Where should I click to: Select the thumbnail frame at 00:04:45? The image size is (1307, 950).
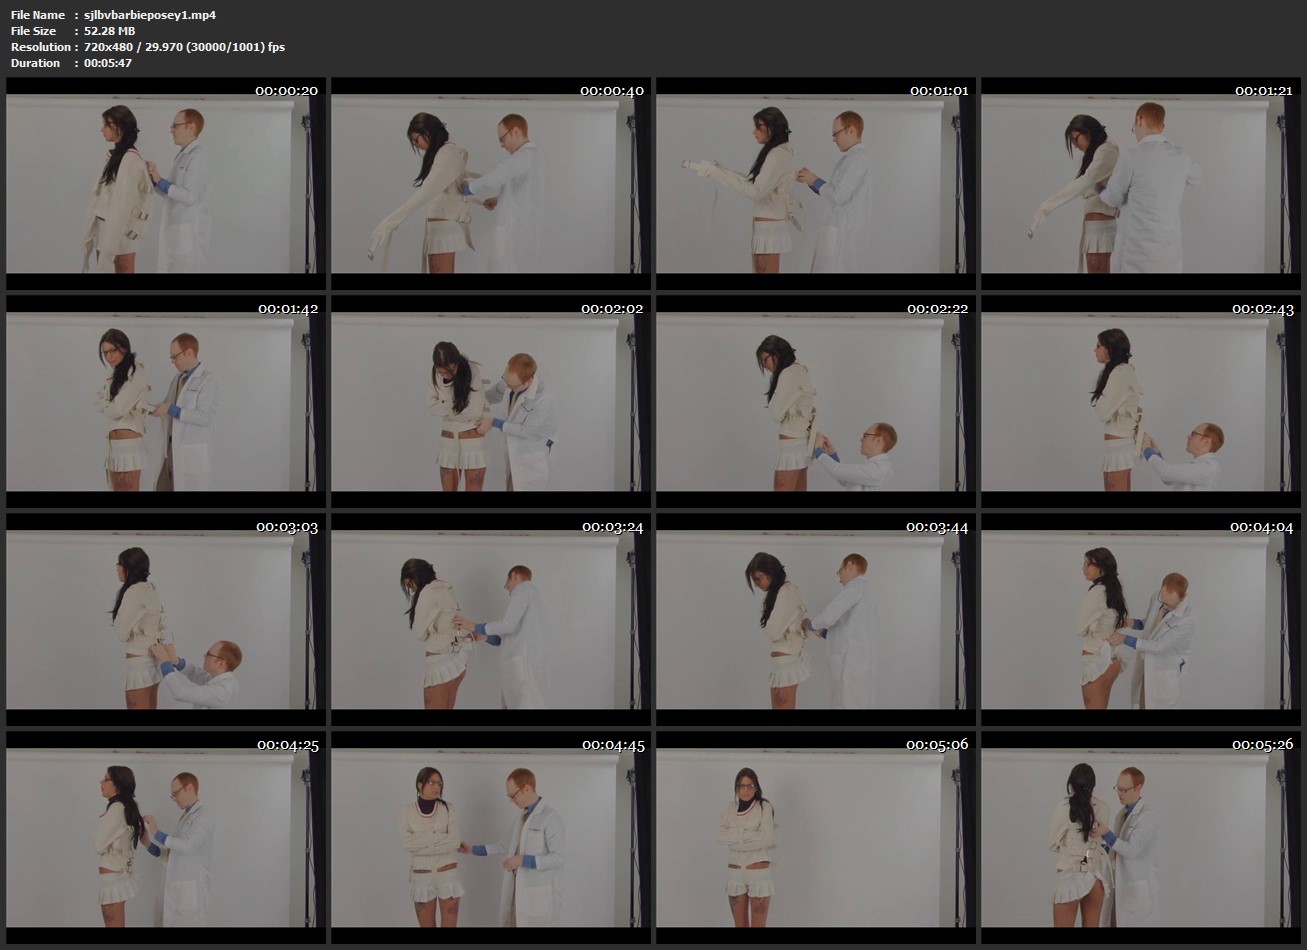pyautogui.click(x=491, y=838)
